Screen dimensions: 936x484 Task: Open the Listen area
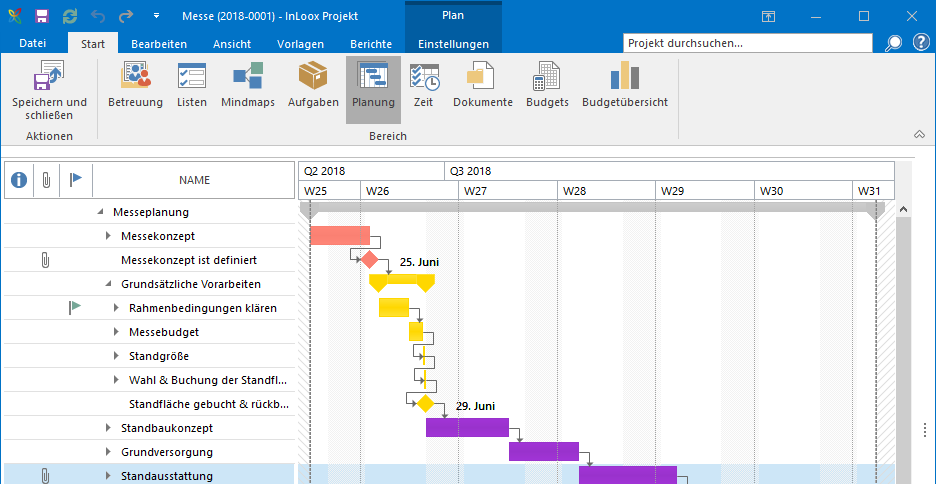[192, 84]
